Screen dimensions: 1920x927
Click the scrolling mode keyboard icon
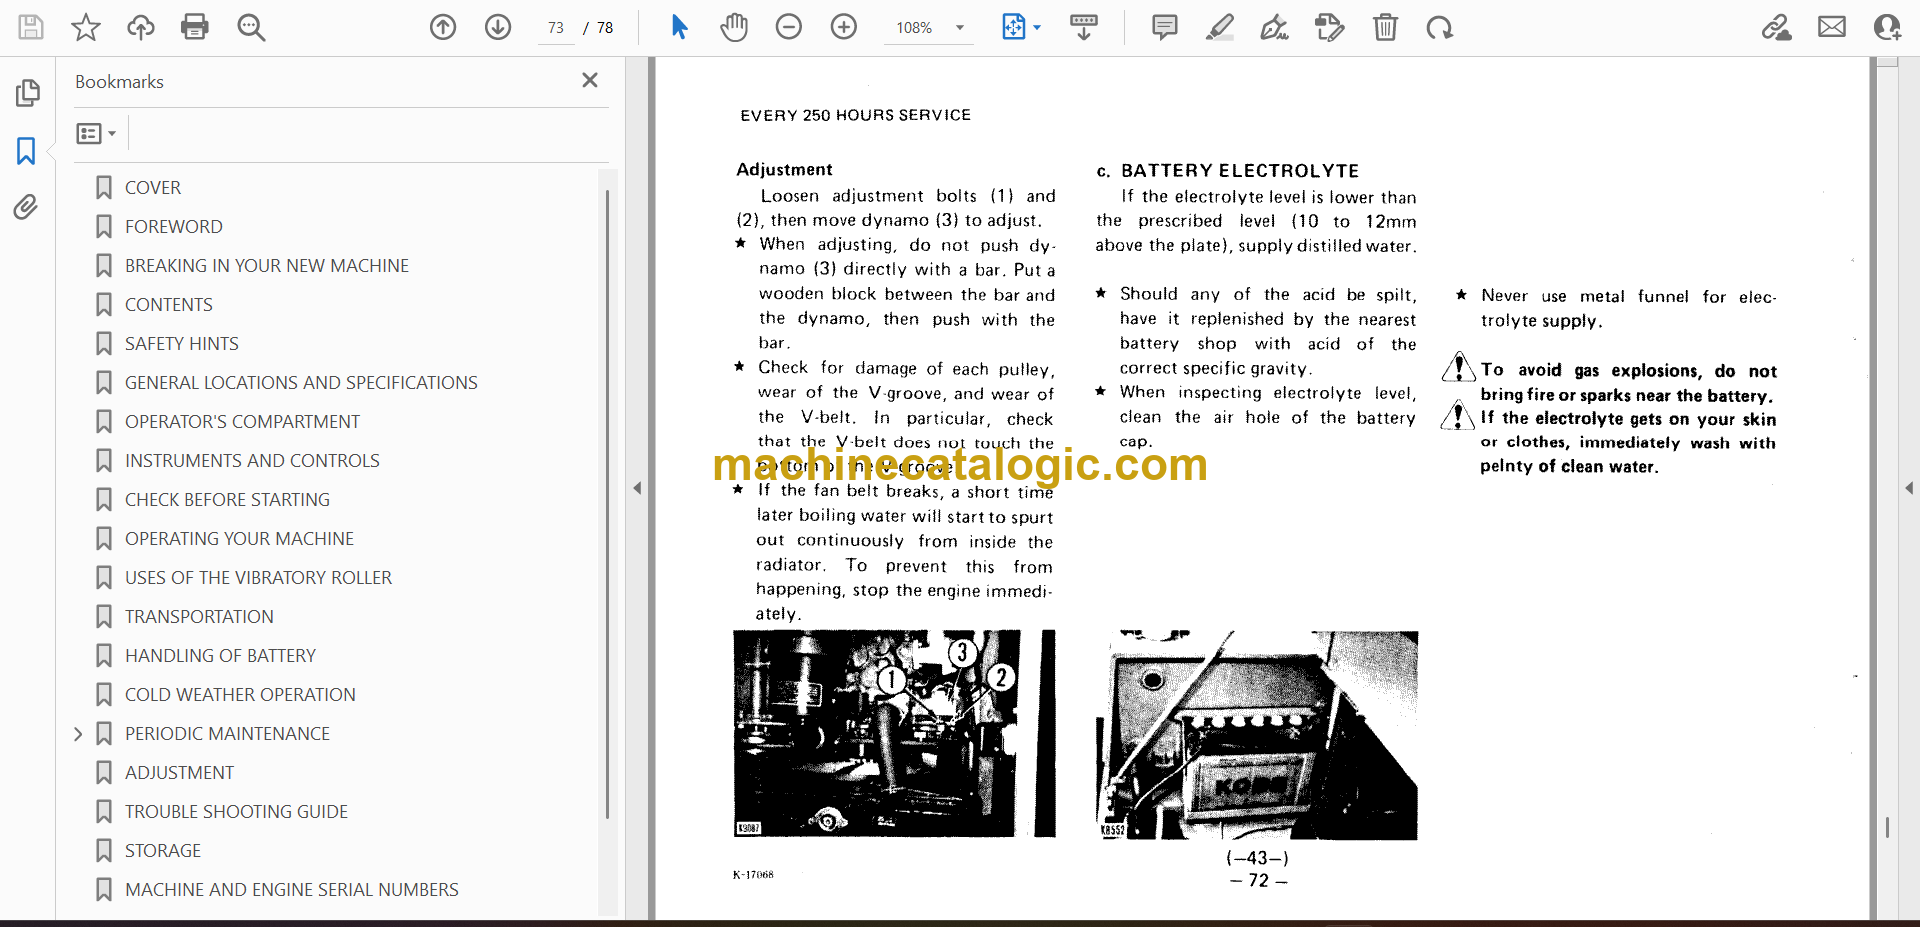[1084, 27]
